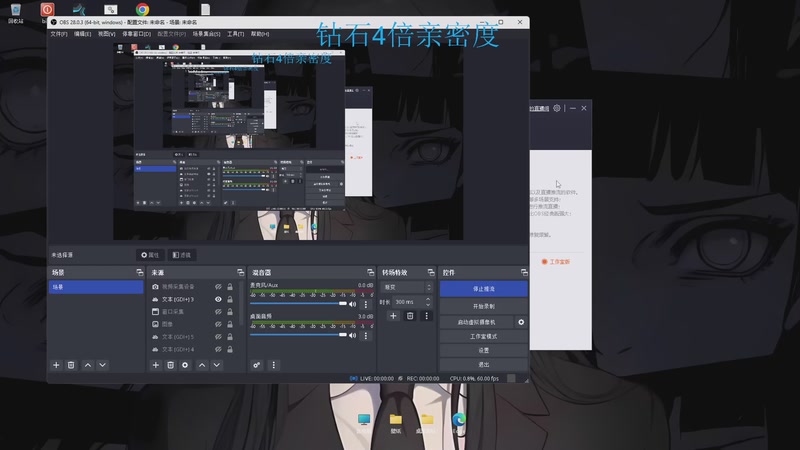800x450 pixels.
Task: Undock the Audio Mixer panel float icon
Action: pos(370,272)
